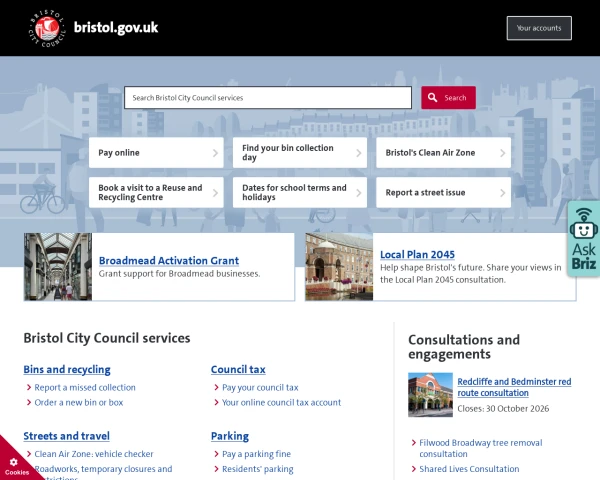This screenshot has width=600, height=480.
Task: Click the magnifying glass in the Search button
Action: click(x=432, y=98)
